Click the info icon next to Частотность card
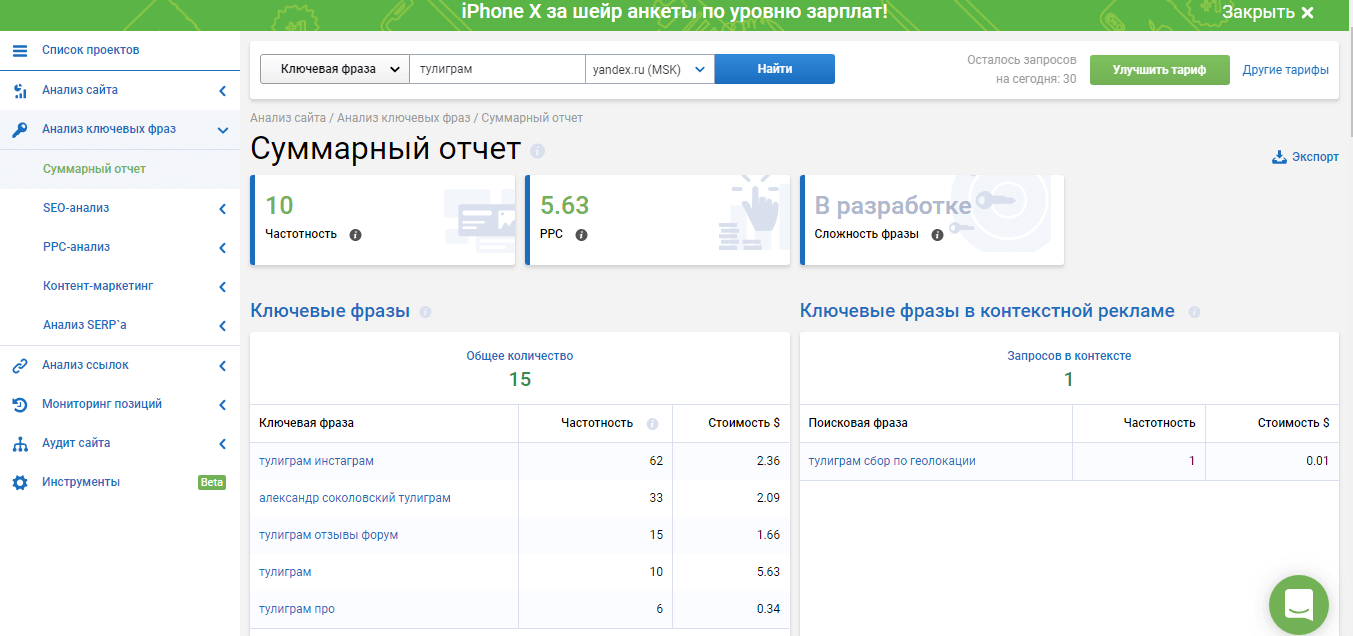Image resolution: width=1353 pixels, height=636 pixels. (x=355, y=235)
